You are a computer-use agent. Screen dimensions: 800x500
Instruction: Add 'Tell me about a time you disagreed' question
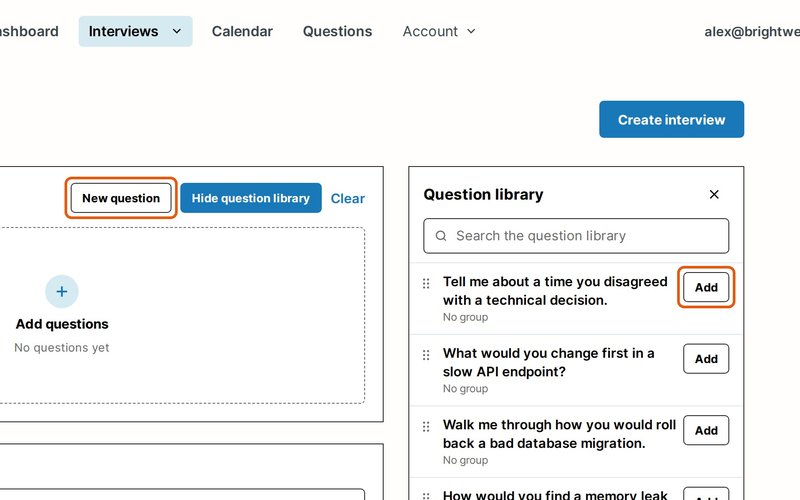tap(706, 287)
